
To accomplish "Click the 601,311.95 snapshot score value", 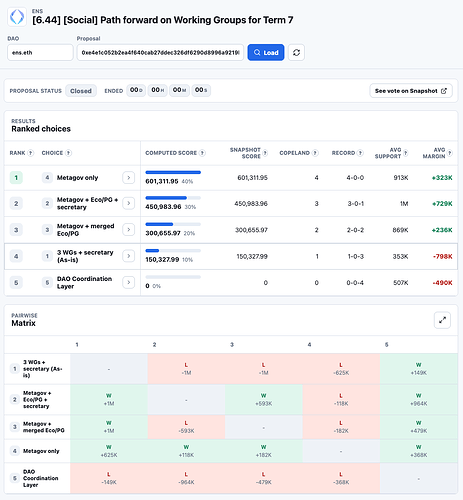I will coord(252,178).
